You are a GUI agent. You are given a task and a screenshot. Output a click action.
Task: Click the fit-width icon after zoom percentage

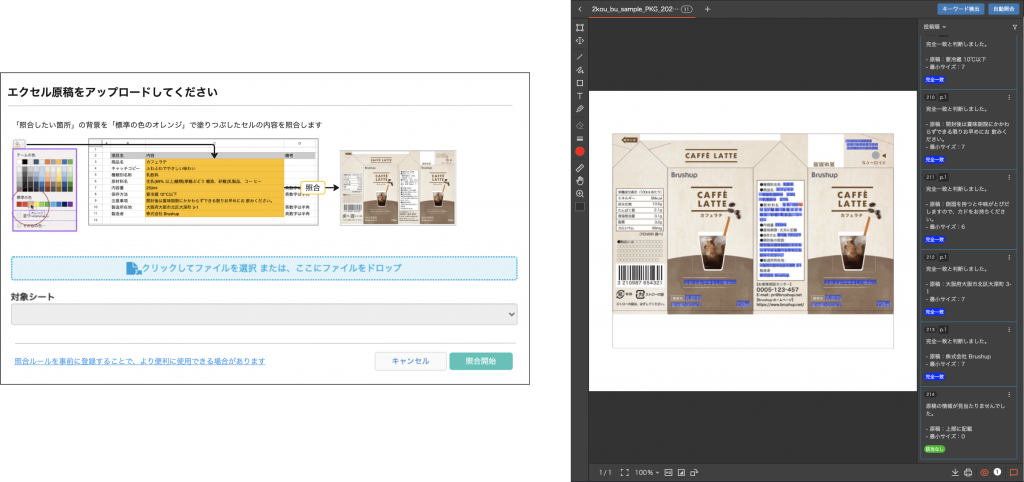668,472
